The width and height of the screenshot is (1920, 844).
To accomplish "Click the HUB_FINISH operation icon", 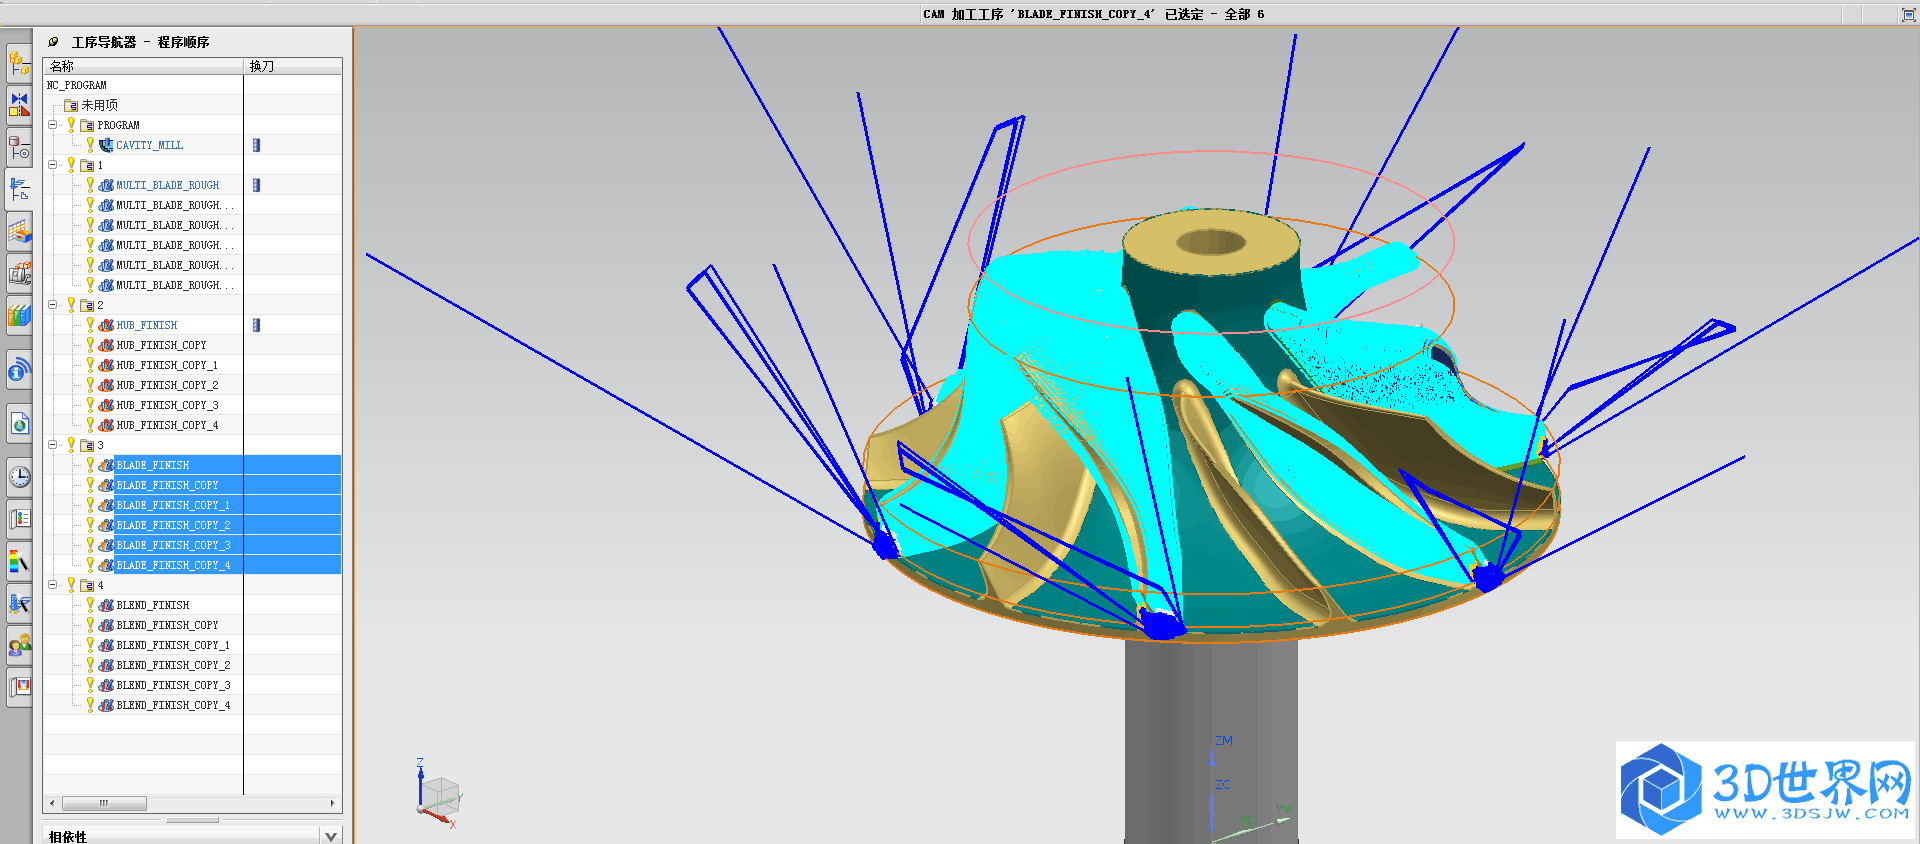I will click(106, 325).
